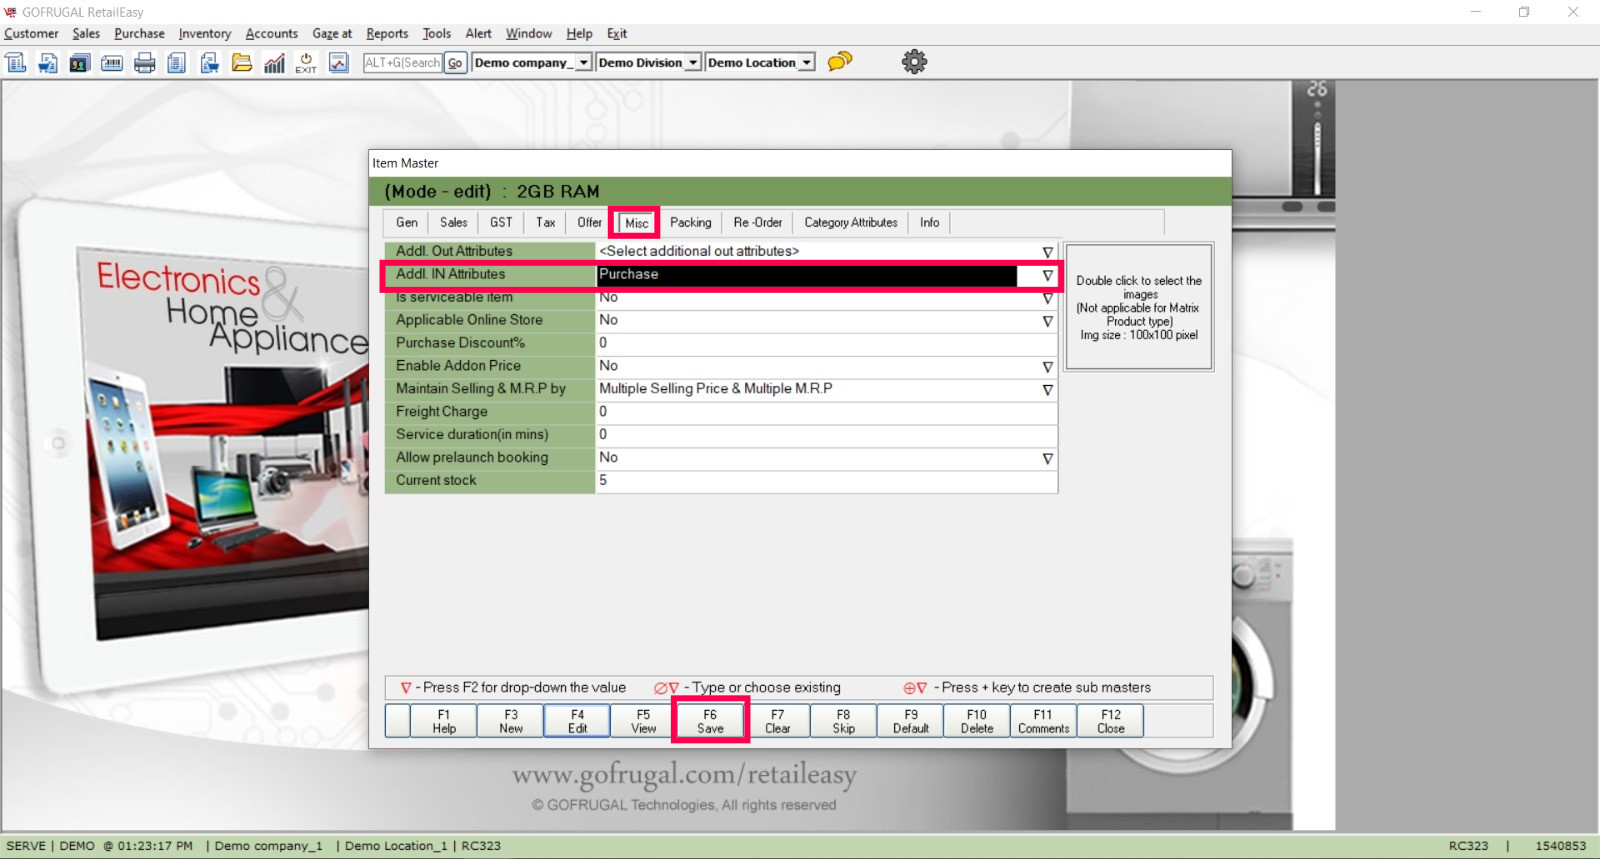Click the Service duration value field
The height and width of the screenshot is (859, 1600).
(x=826, y=435)
